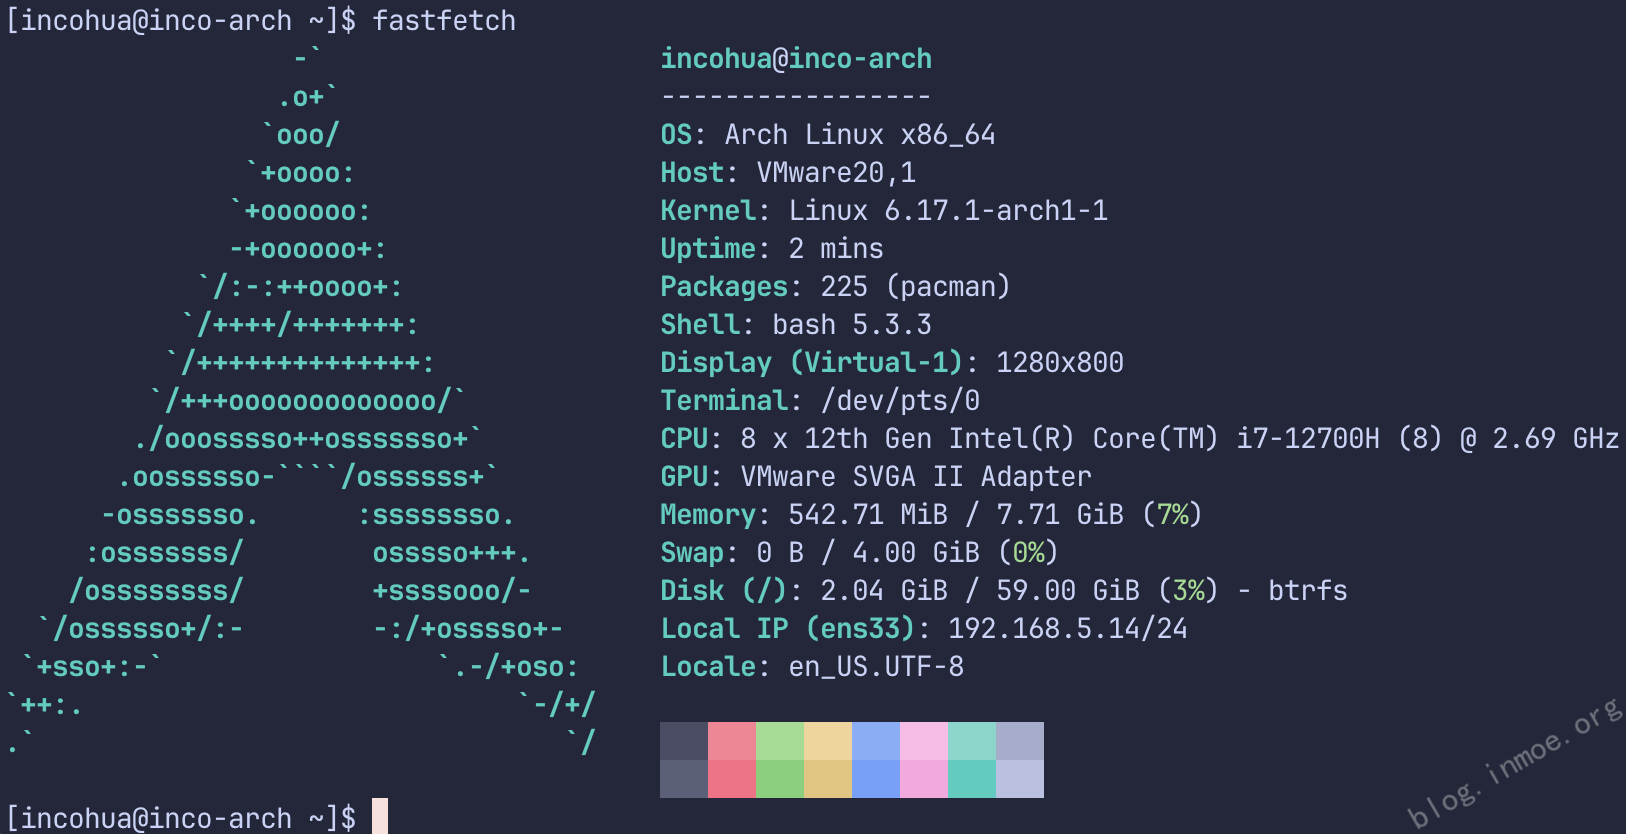Open the blog.inmoe.org watermark link
The height and width of the screenshot is (834, 1626).
(1514, 764)
